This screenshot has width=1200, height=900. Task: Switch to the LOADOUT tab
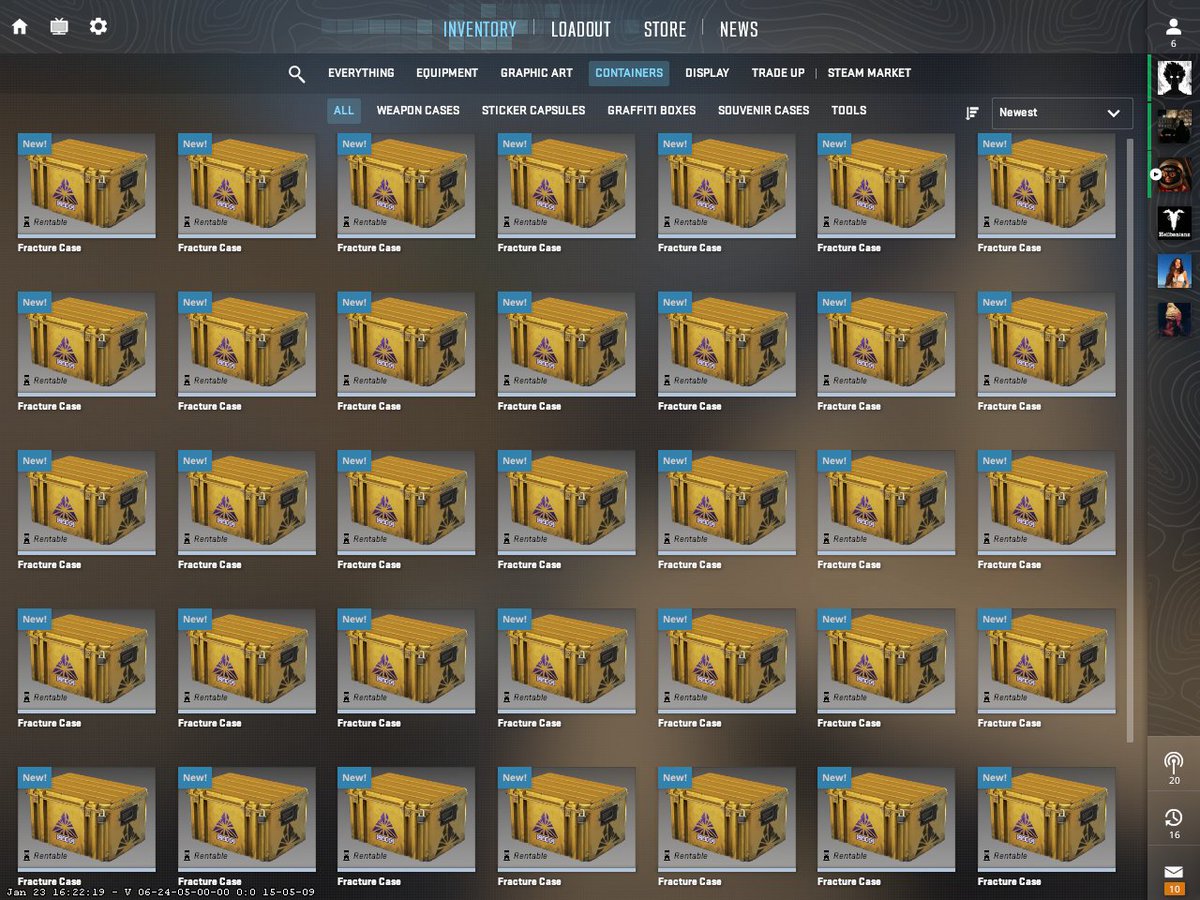pyautogui.click(x=581, y=29)
